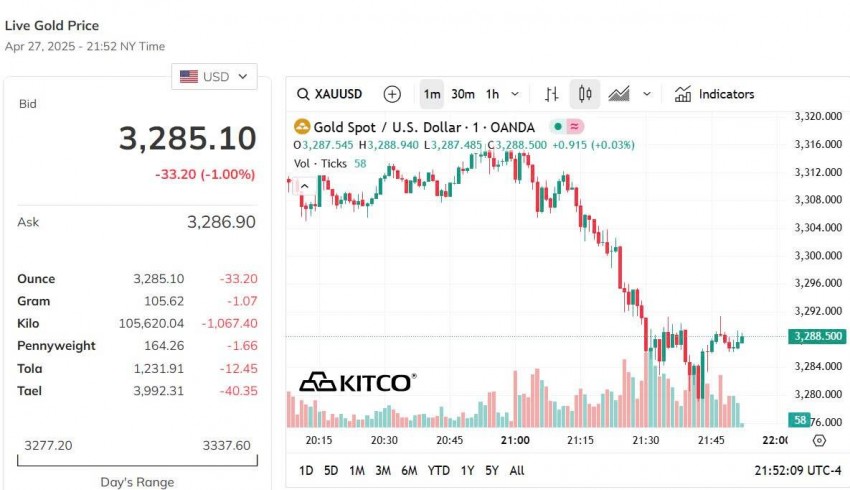Add a symbol to compare with plus icon

click(392, 94)
